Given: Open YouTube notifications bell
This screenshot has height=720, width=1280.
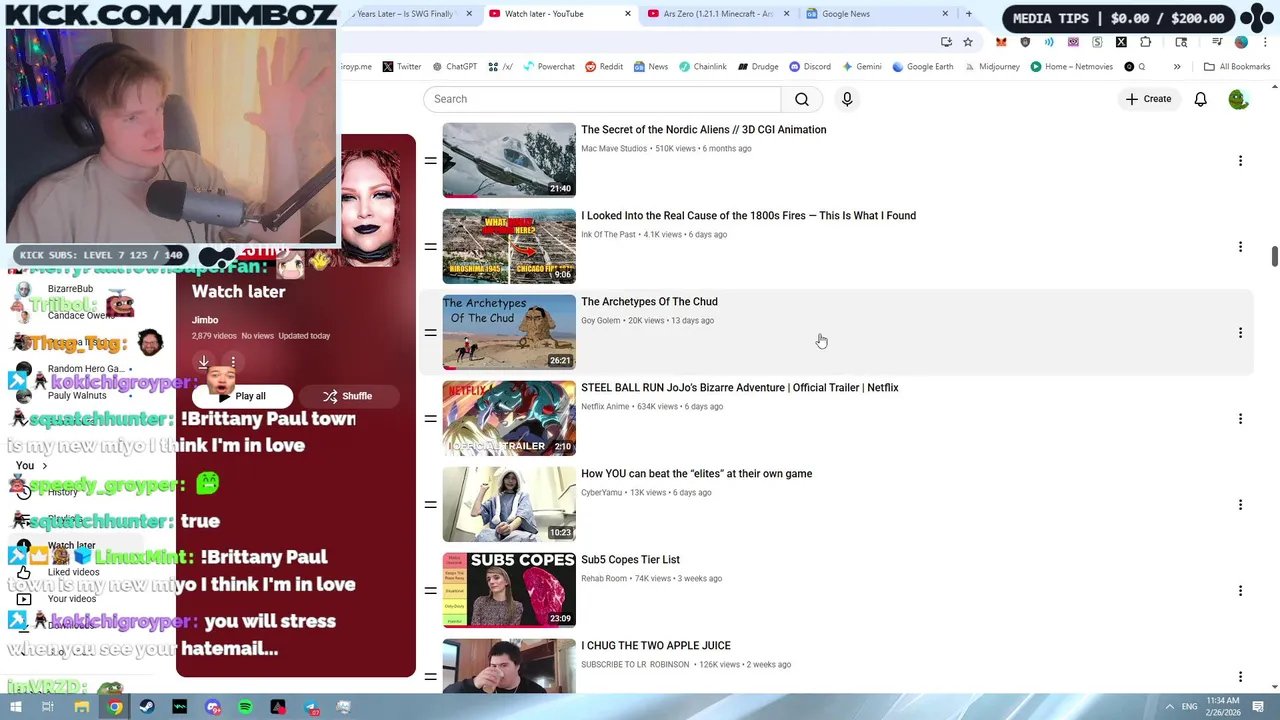Looking at the screenshot, I should [x=1200, y=99].
